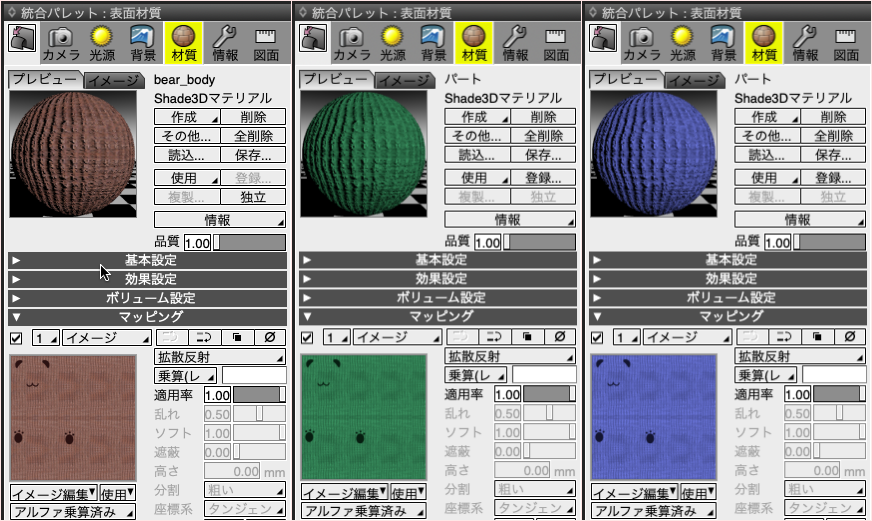Switch to イメージ tab in the green panel
The width and height of the screenshot is (872, 521).
pyautogui.click(x=404, y=81)
